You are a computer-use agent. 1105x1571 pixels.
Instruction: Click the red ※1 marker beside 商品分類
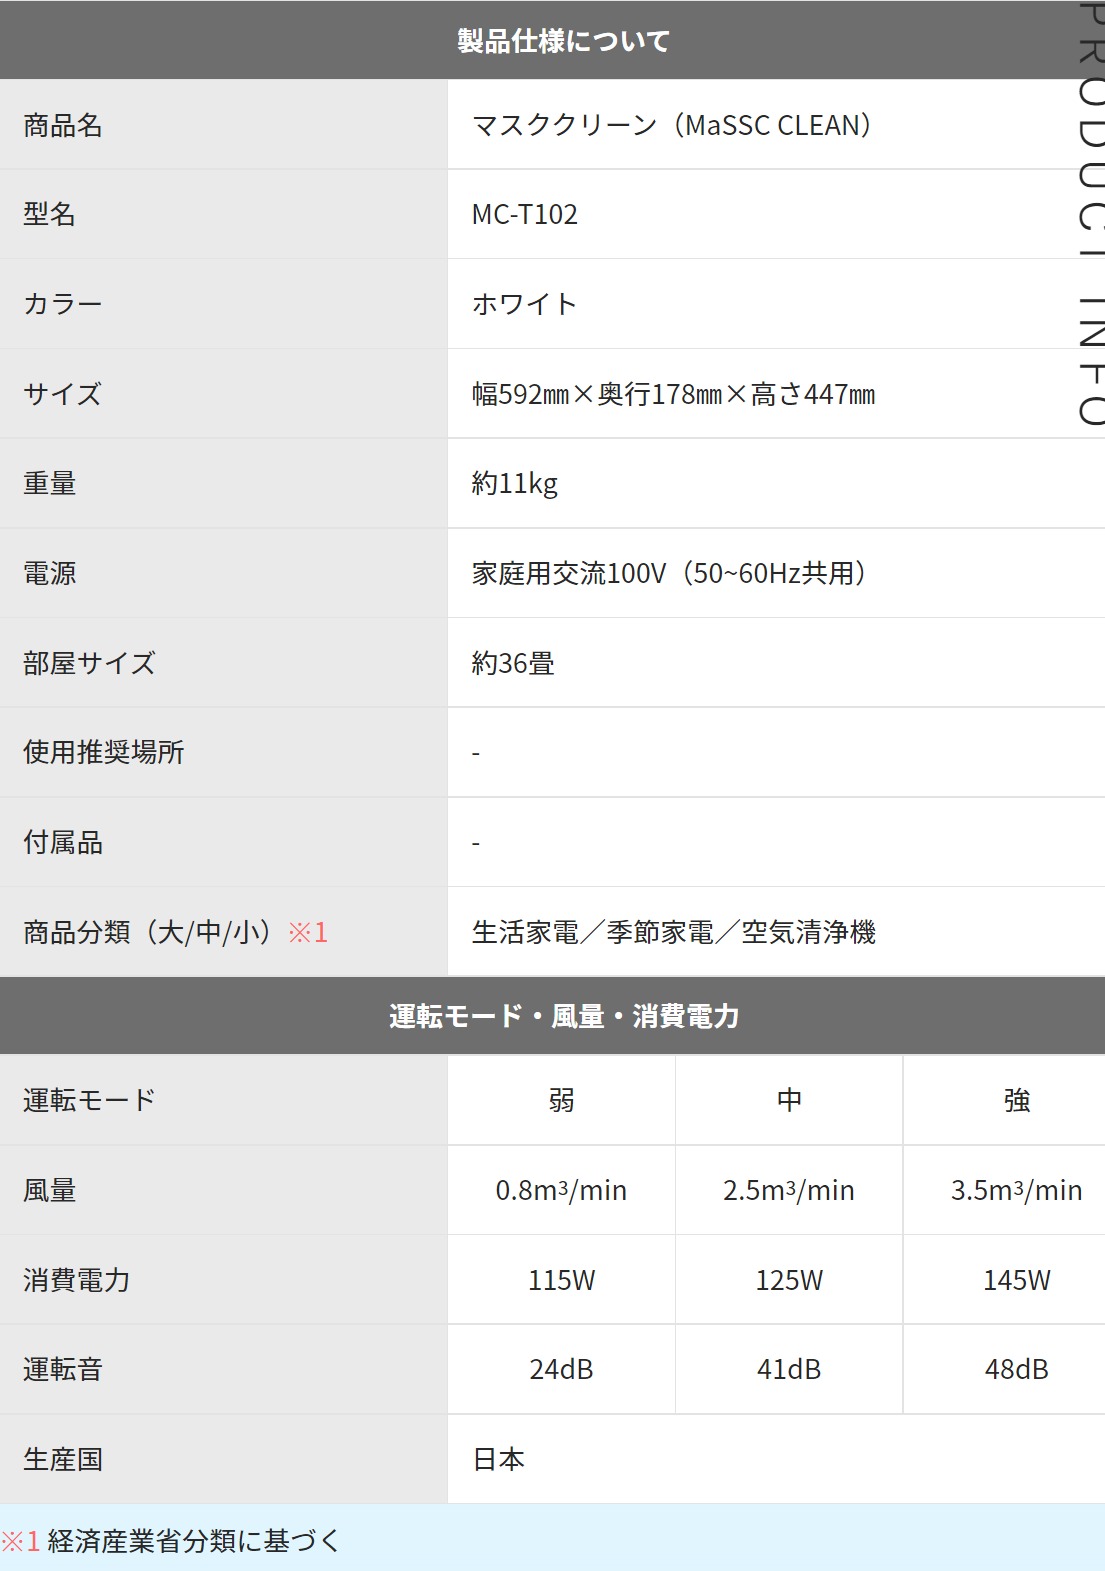click(308, 933)
